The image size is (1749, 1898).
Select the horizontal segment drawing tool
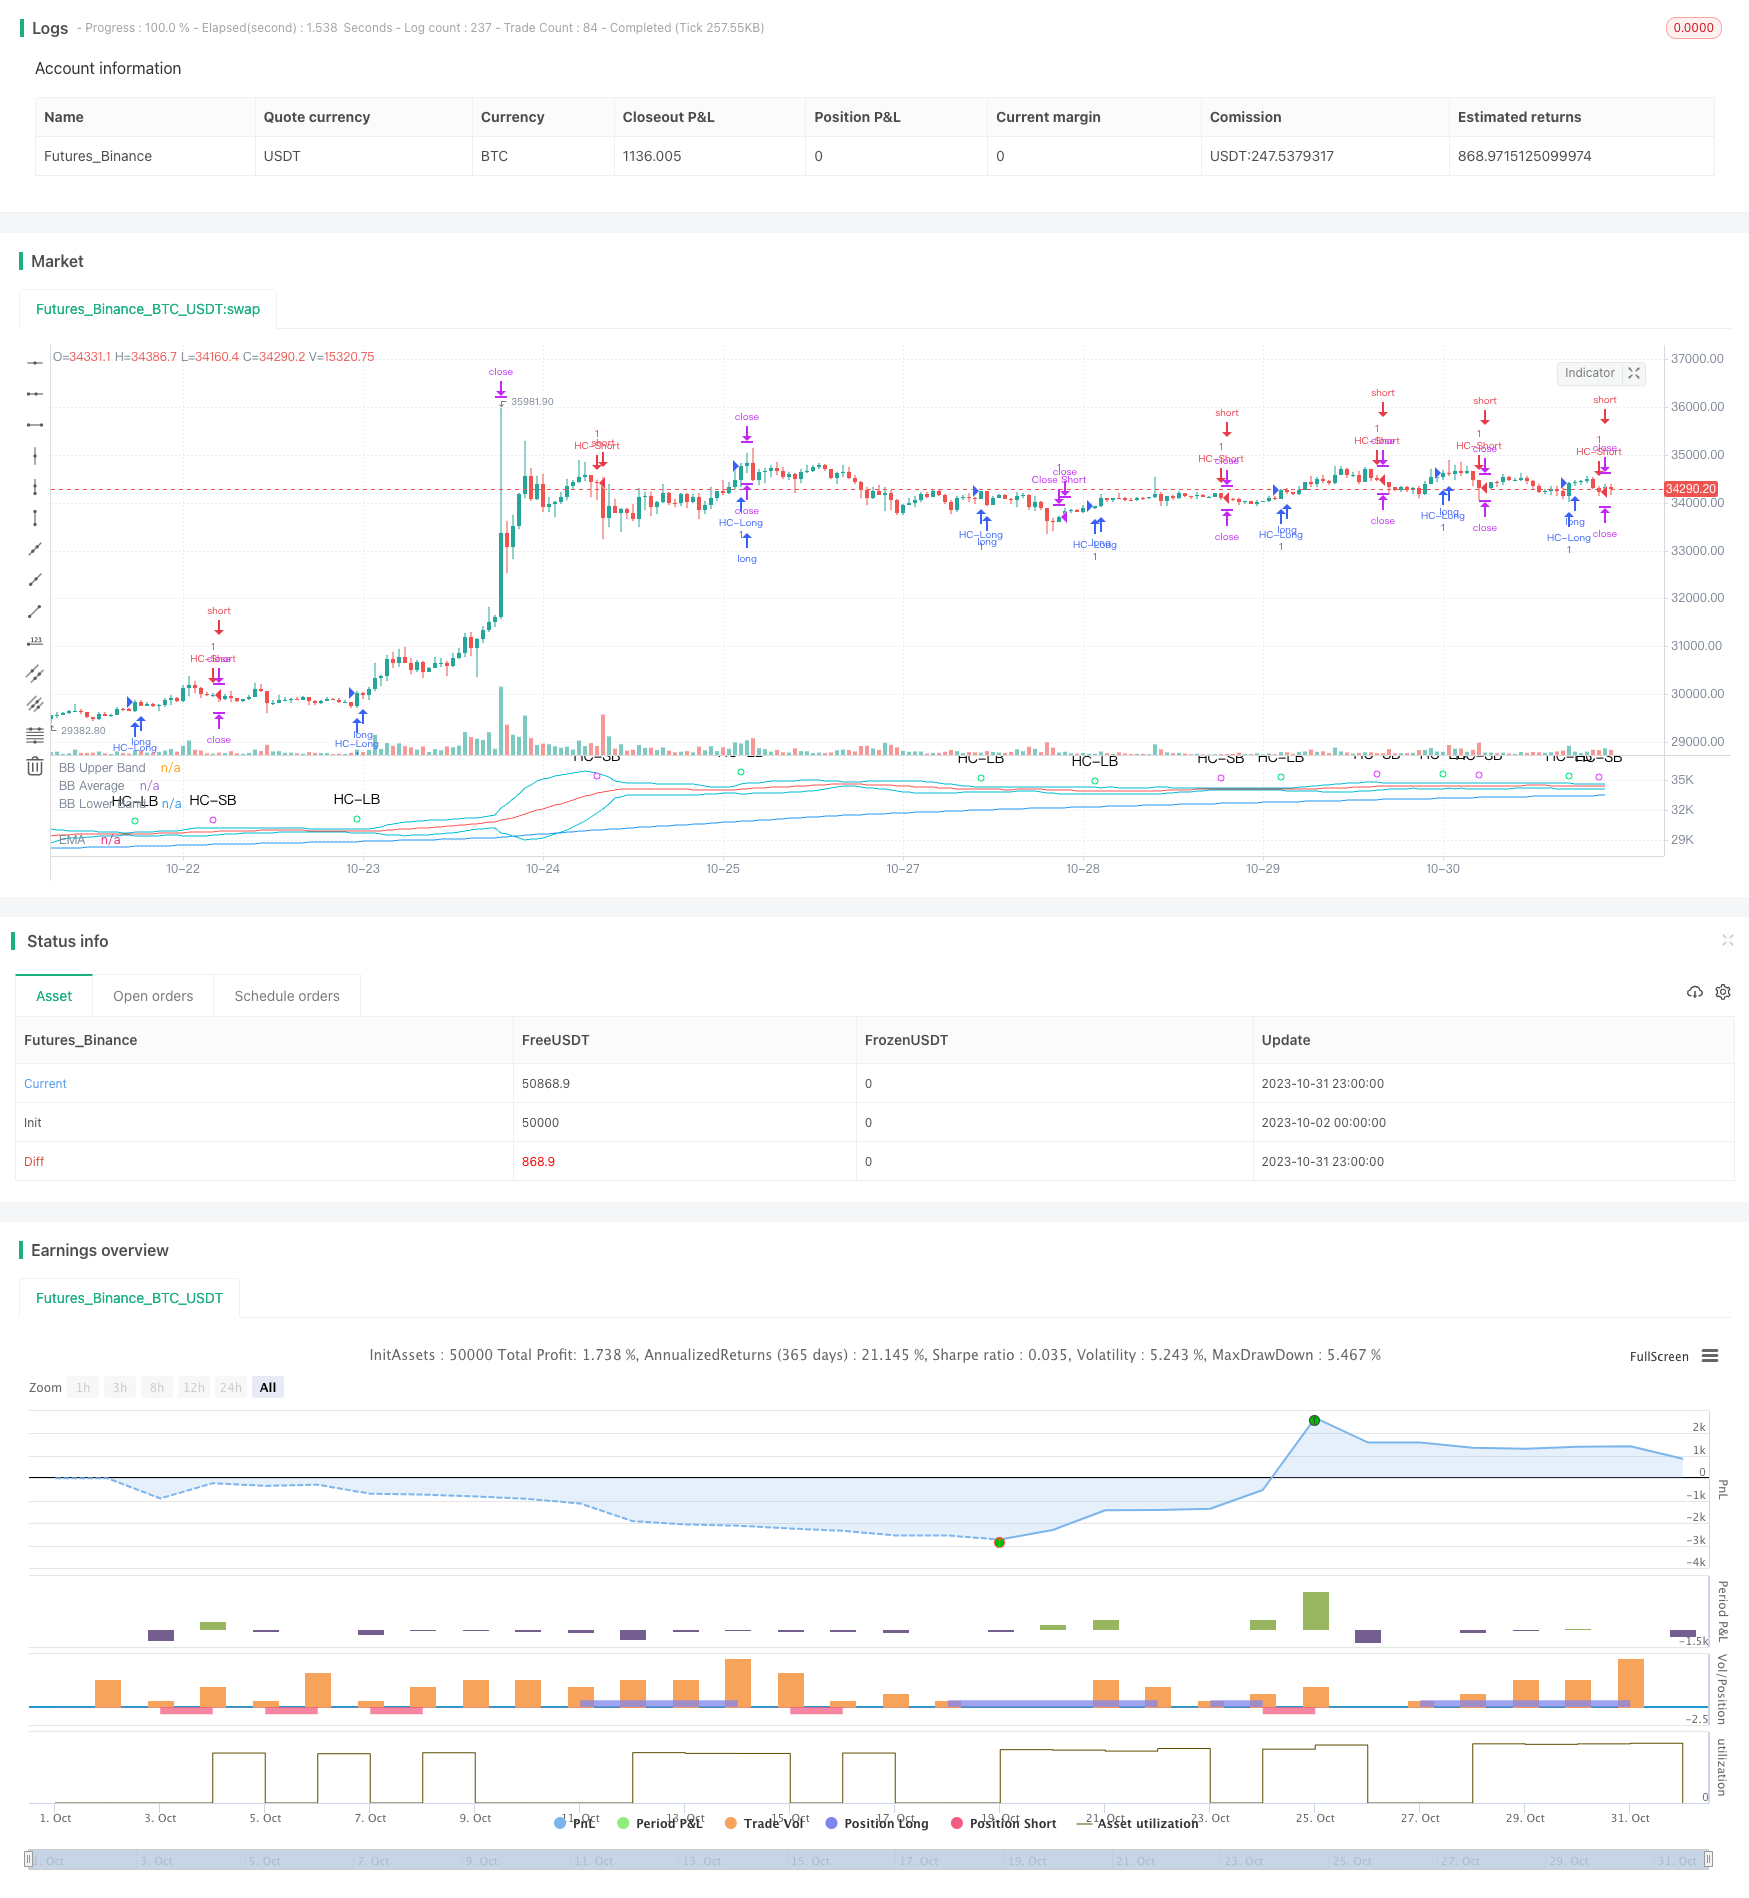pos(35,425)
